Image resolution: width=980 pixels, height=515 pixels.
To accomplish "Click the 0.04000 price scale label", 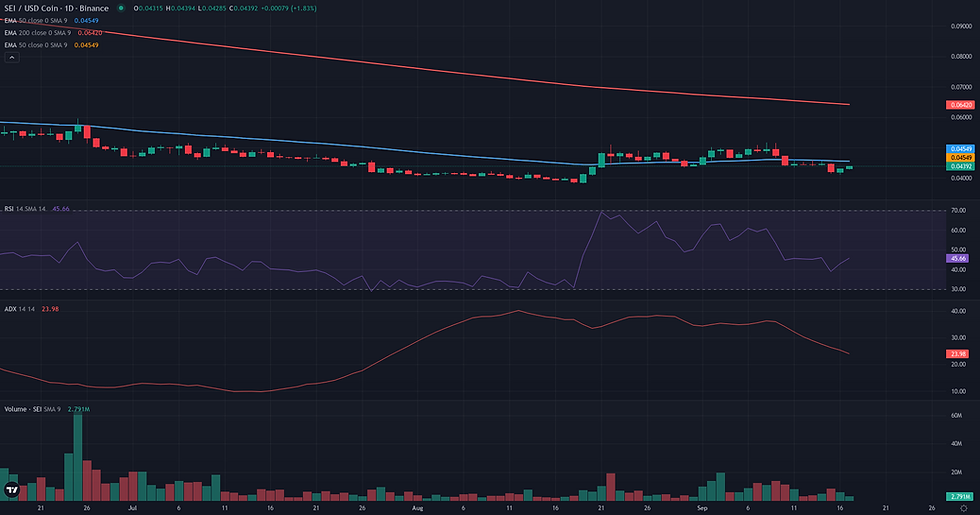I will [x=961, y=178].
